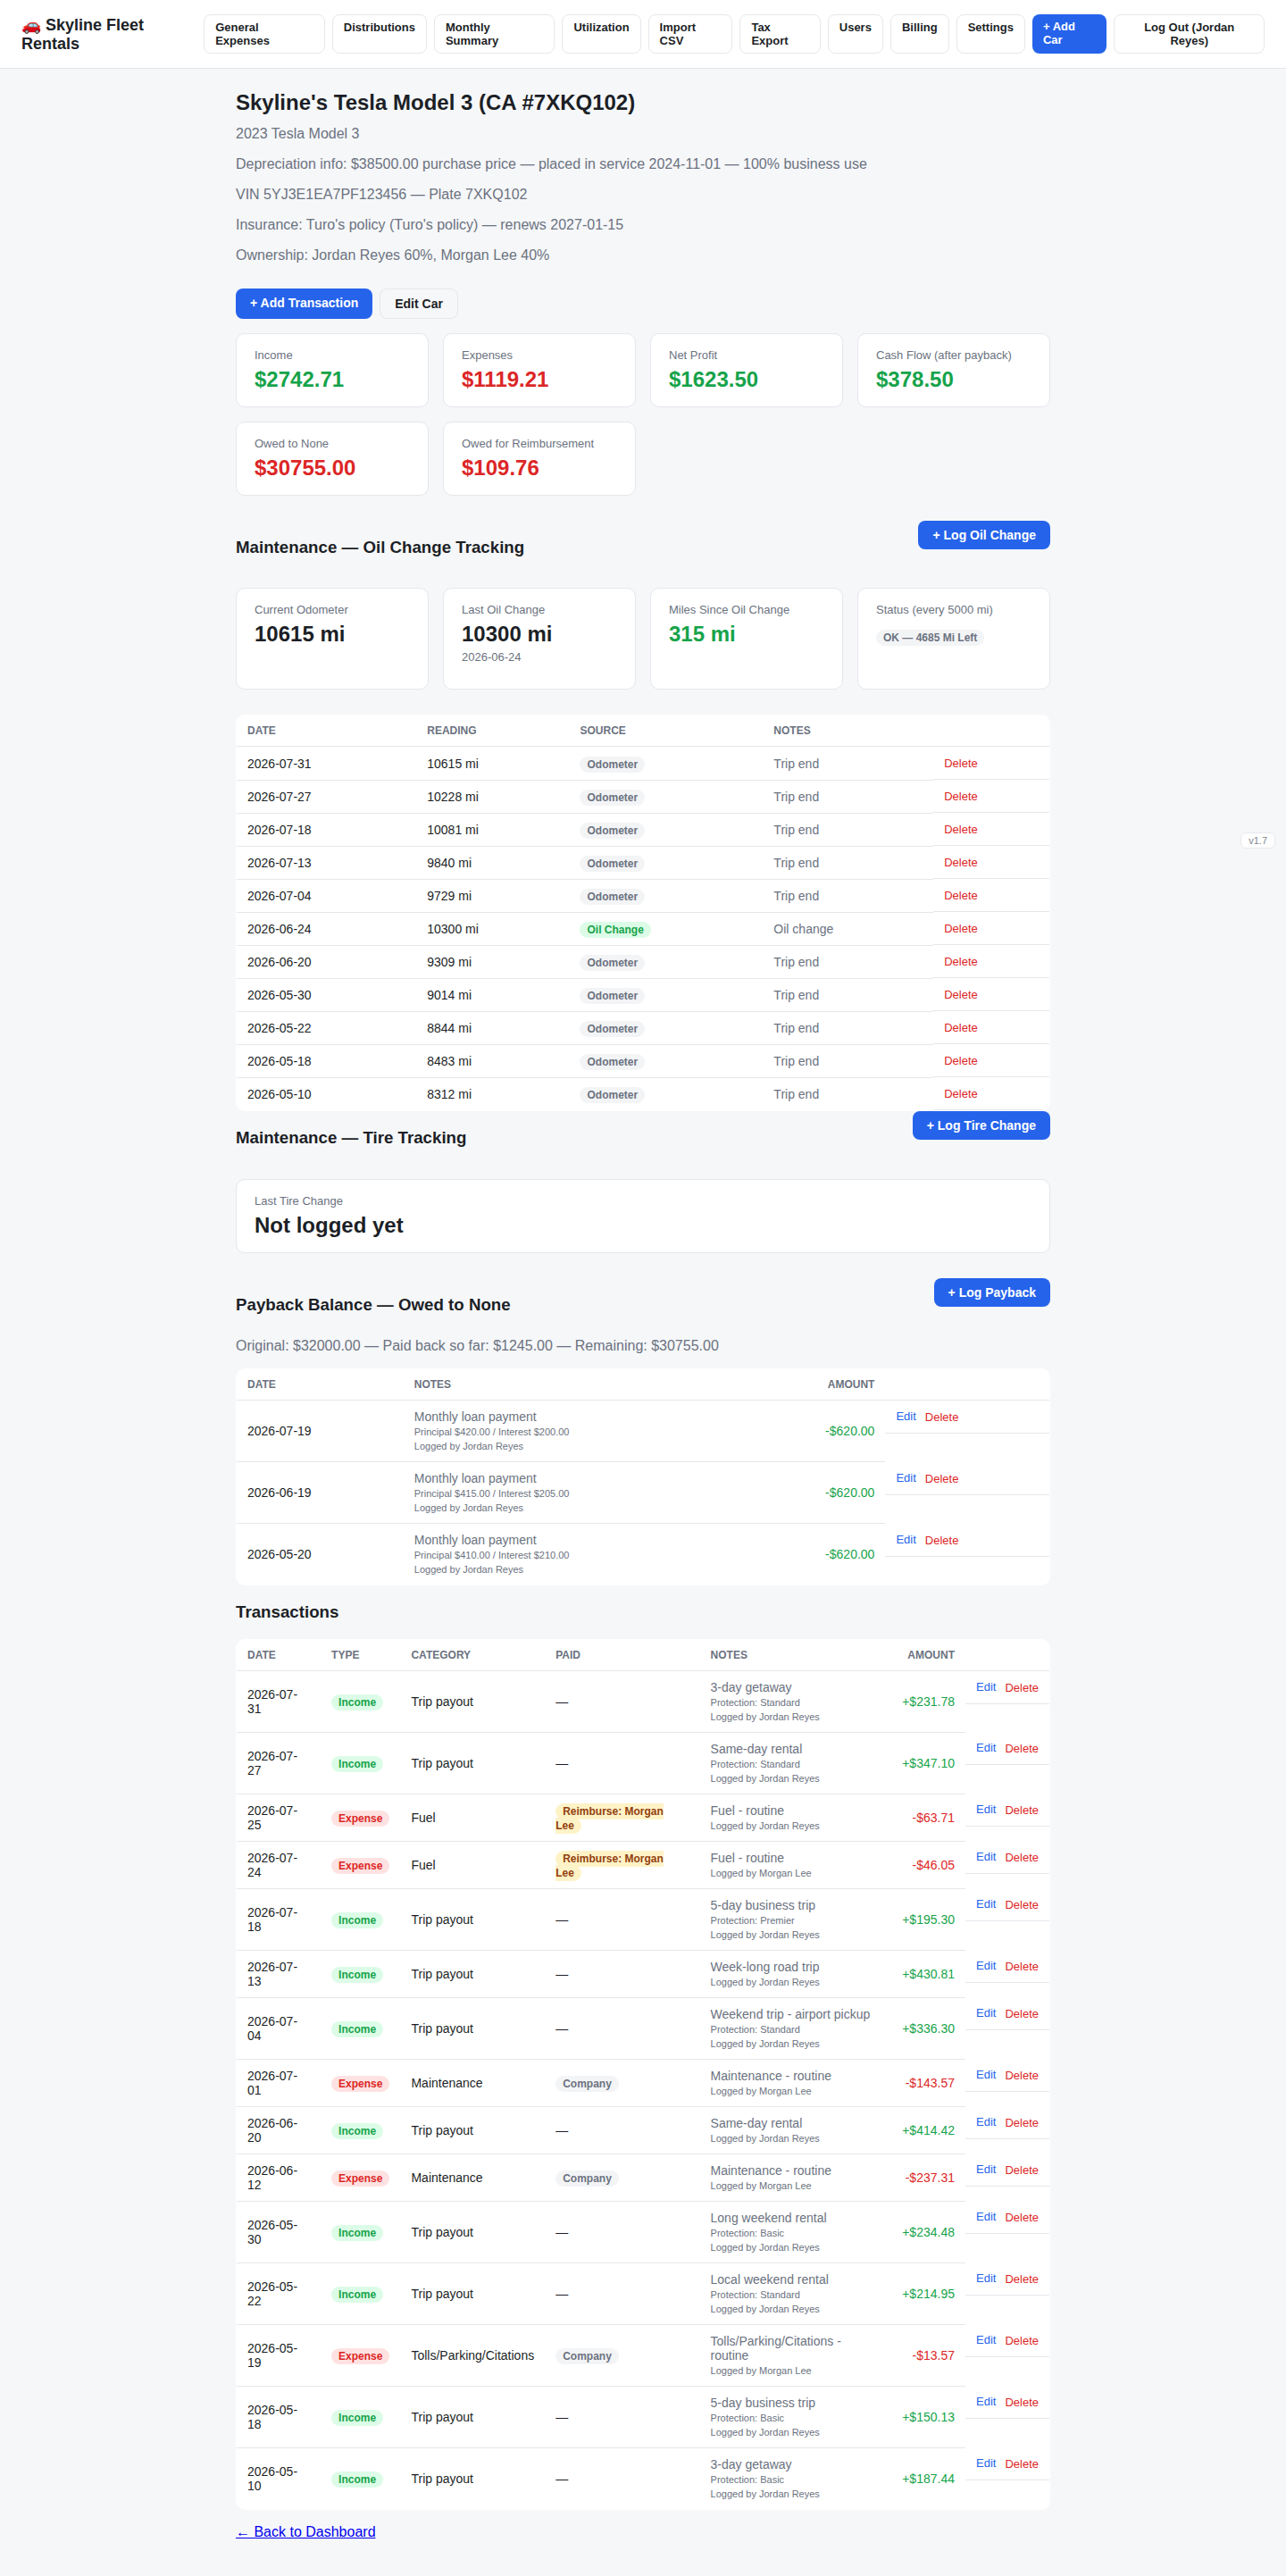Image resolution: width=1286 pixels, height=2576 pixels.
Task: Delete the 2026-05-20 loan payment entry
Action: [x=941, y=1540]
